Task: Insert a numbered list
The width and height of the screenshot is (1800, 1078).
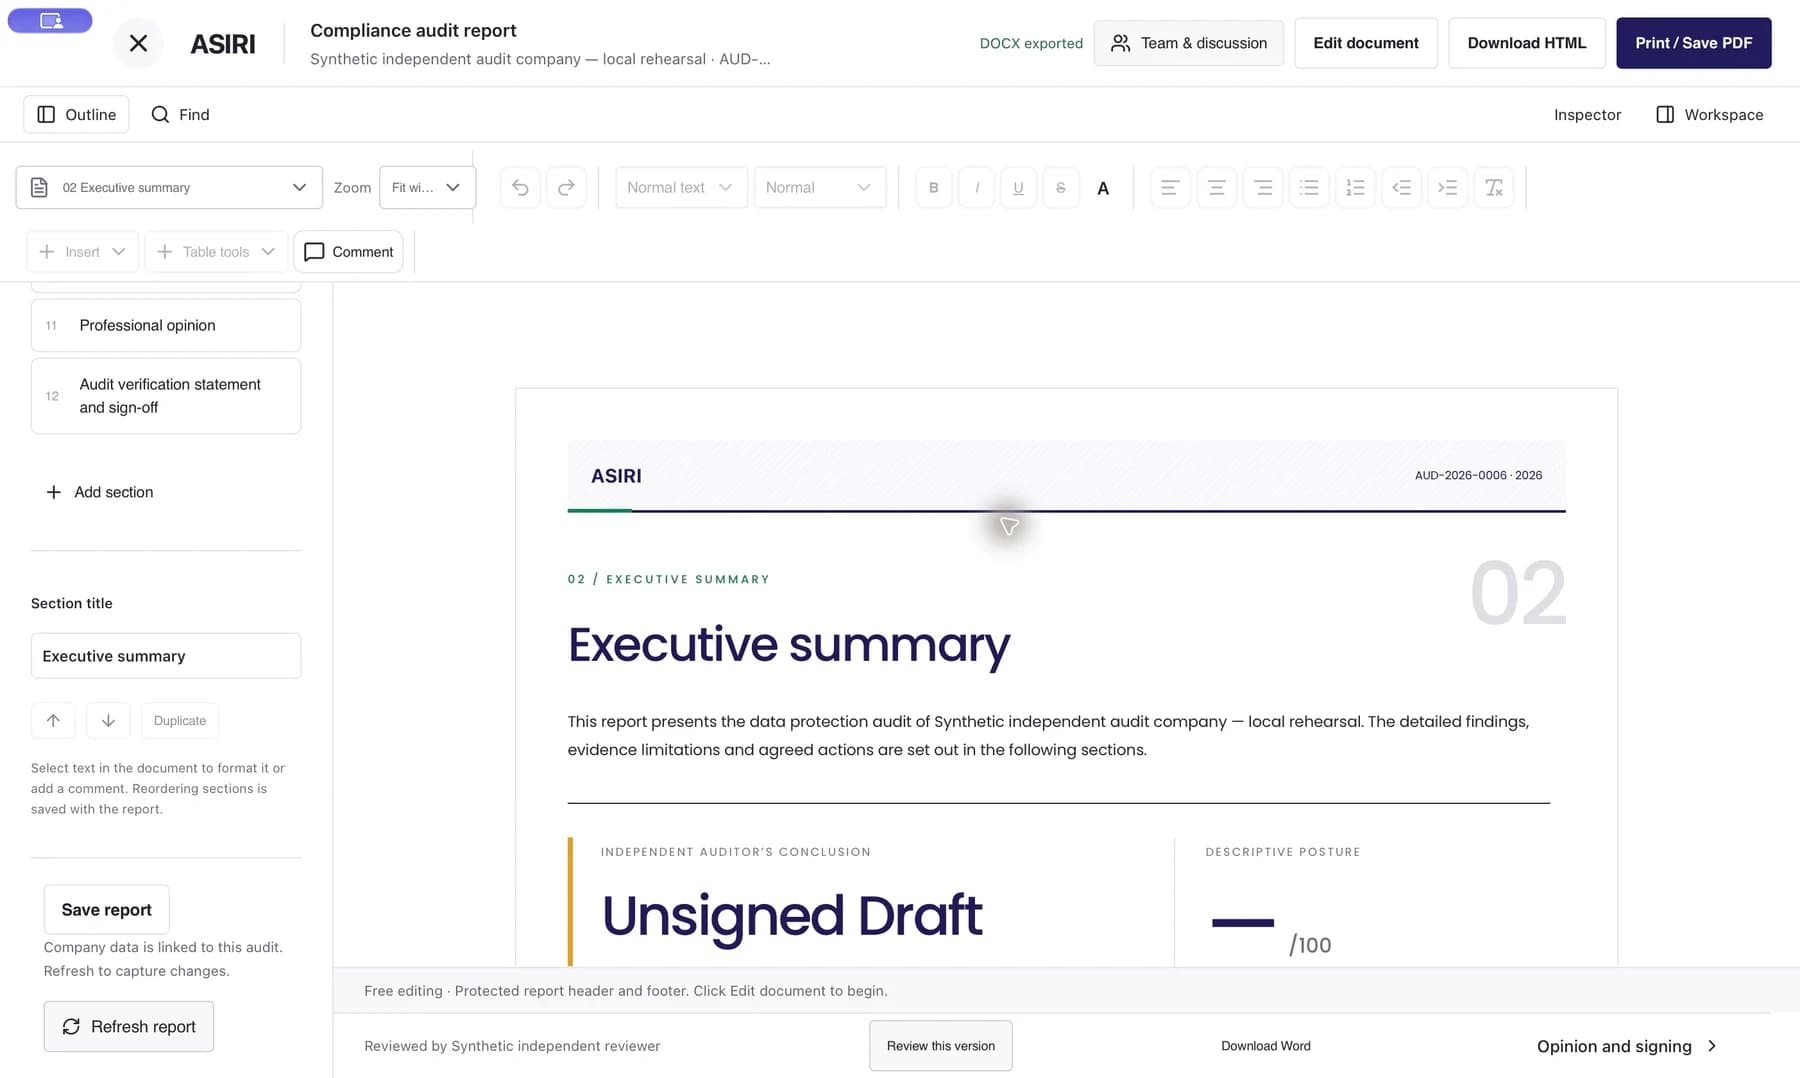Action: (1355, 187)
